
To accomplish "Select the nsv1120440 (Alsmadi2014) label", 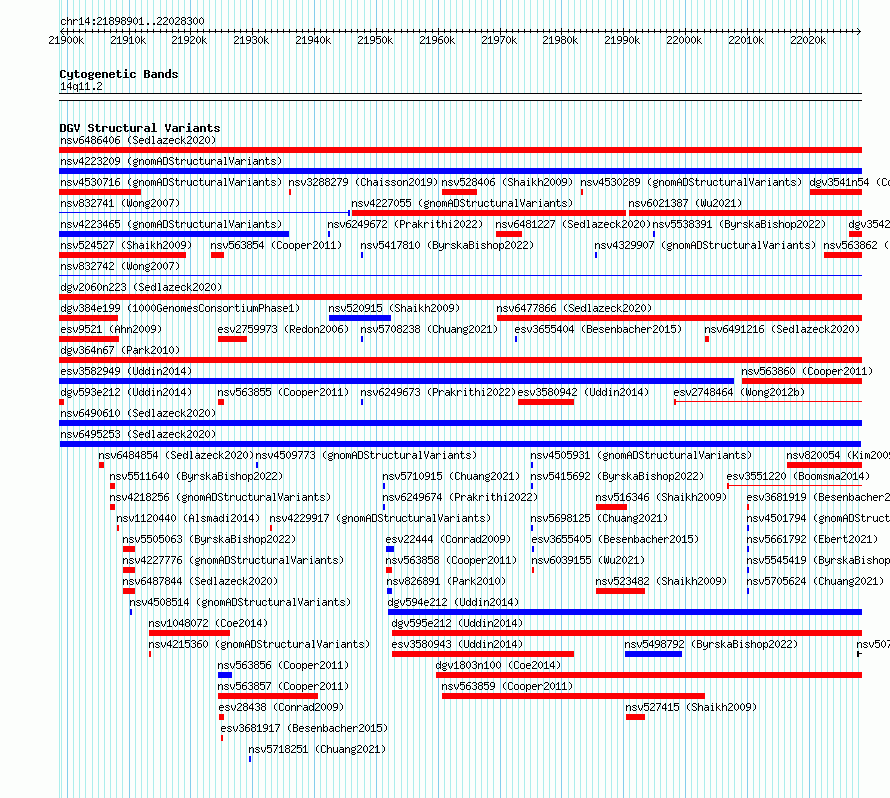I will (x=188, y=518).
